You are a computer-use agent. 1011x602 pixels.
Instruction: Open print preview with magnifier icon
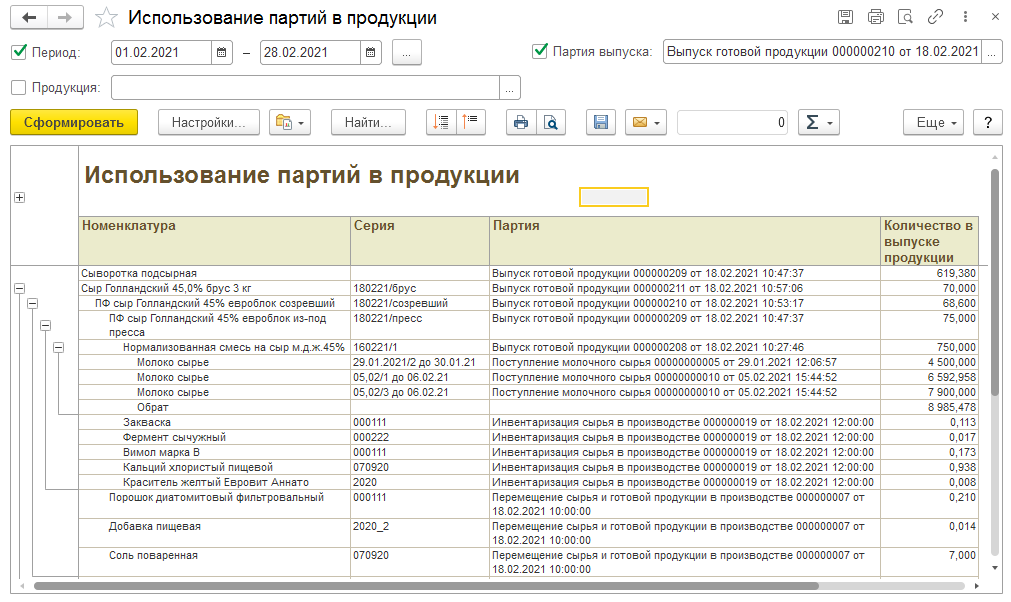(550, 122)
